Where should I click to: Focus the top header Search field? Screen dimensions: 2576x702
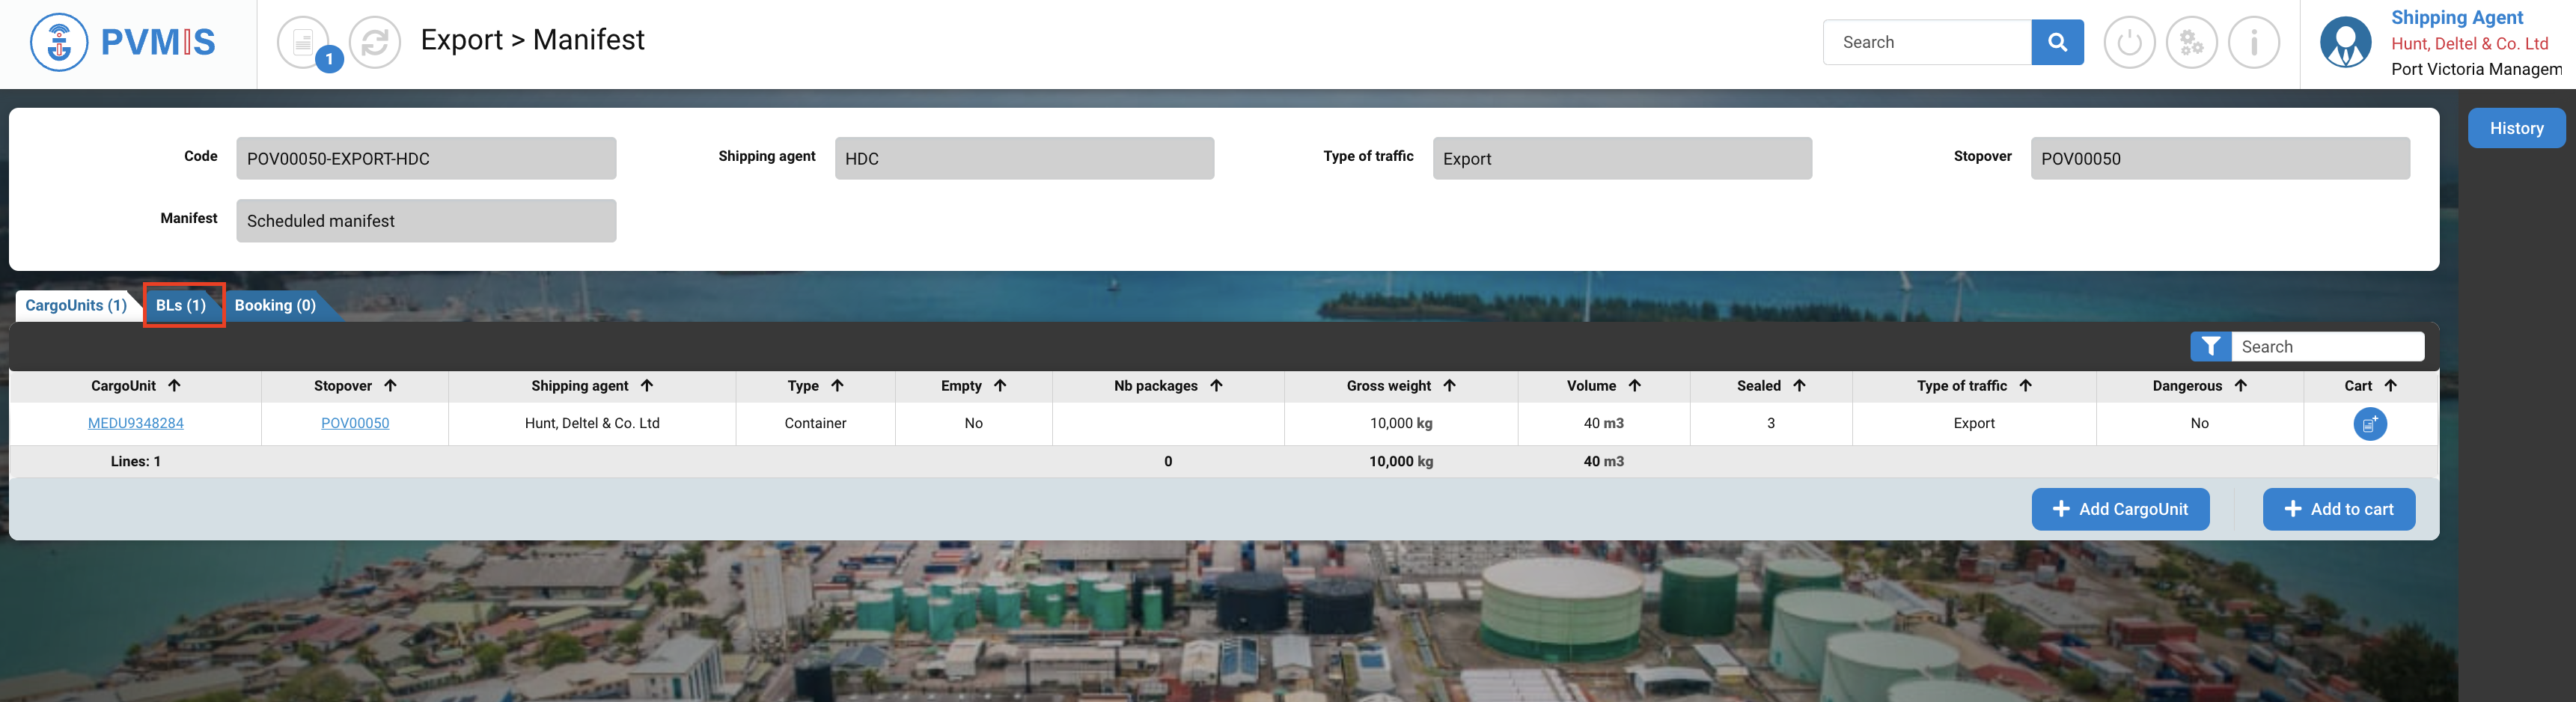point(1927,43)
